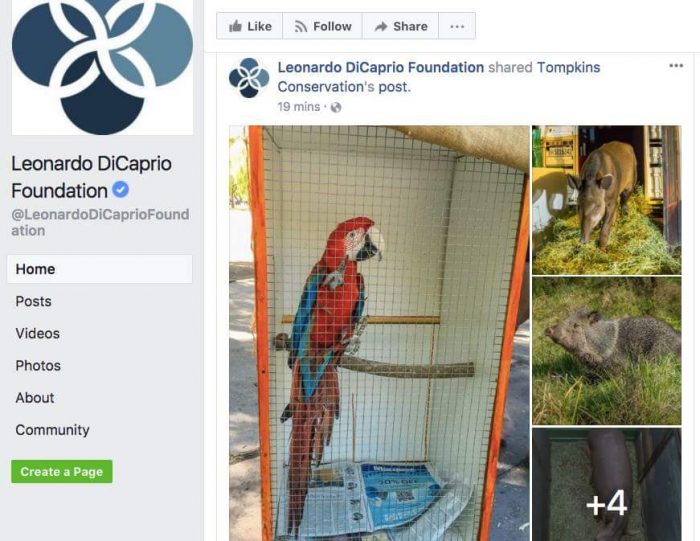Click the foundation avatar beside the post
The image size is (700, 541).
(249, 78)
